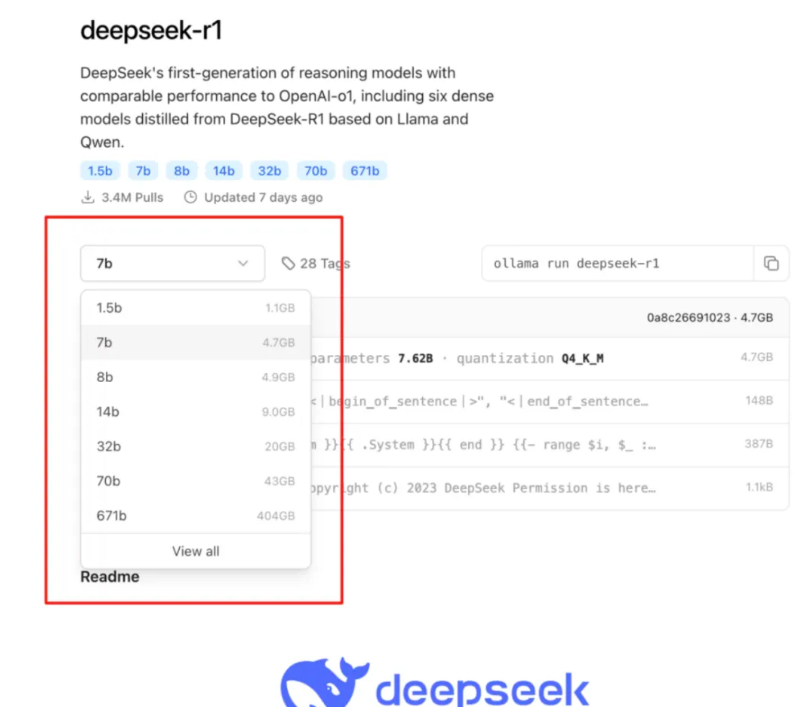
Task: Click the clock icon beside Updated
Action: point(191,197)
